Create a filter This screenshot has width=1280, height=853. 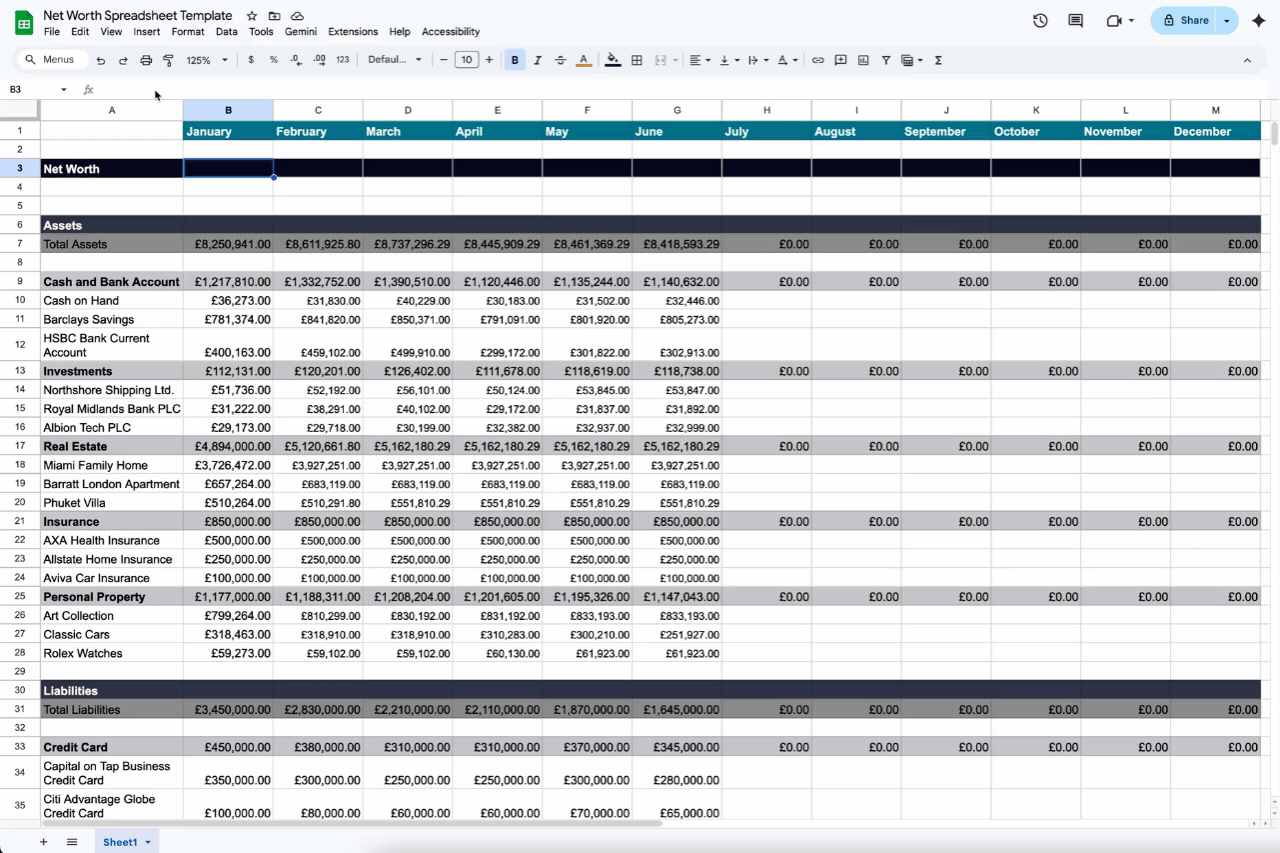click(x=886, y=60)
